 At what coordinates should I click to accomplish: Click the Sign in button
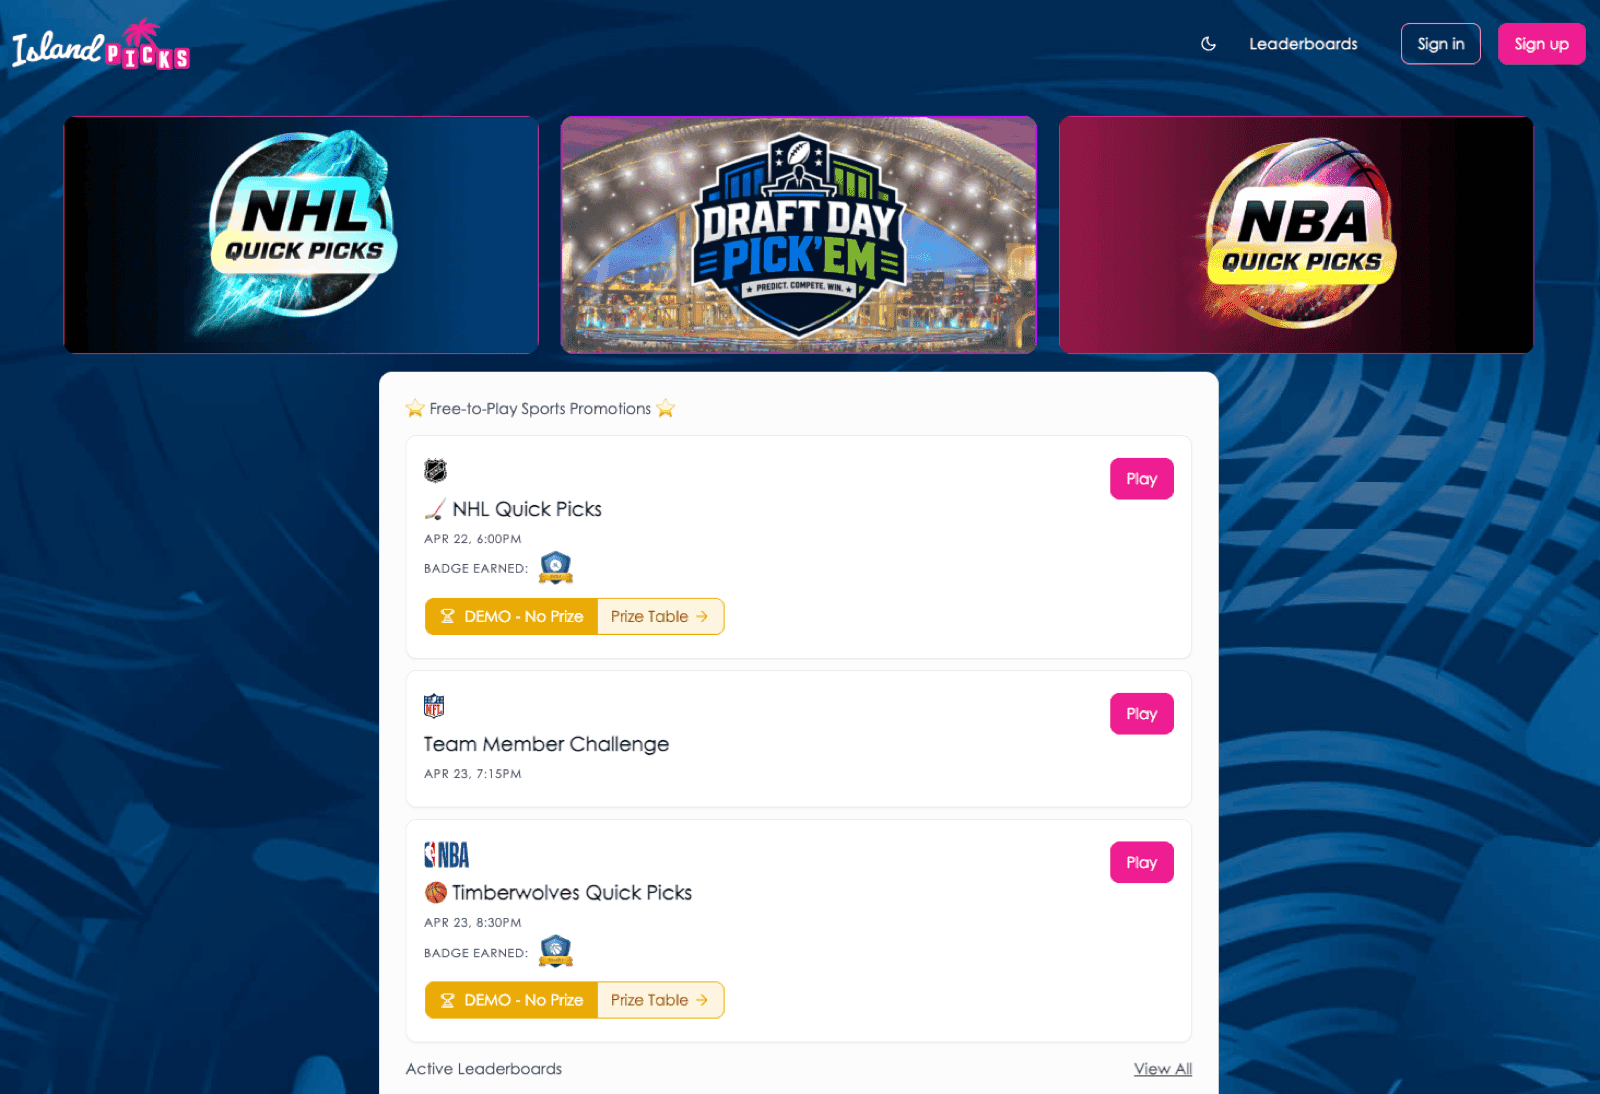click(x=1440, y=44)
